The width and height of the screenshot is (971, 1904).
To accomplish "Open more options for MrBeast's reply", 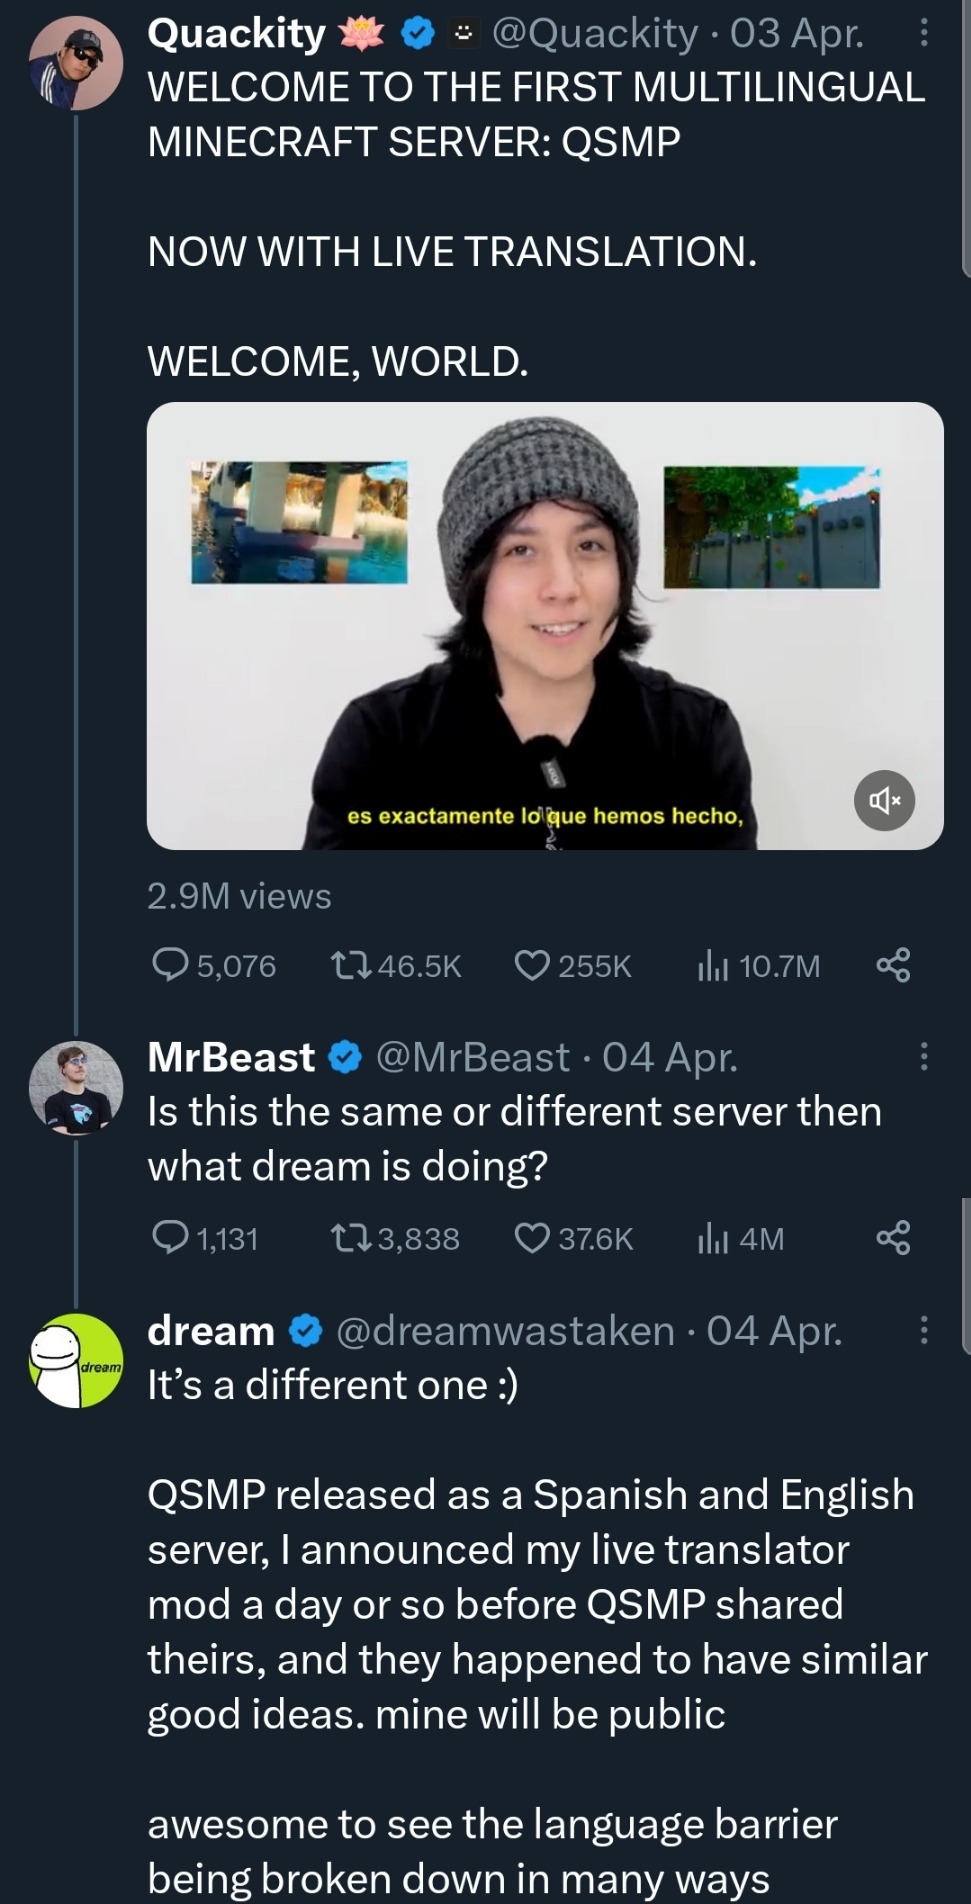I will pos(923,1056).
